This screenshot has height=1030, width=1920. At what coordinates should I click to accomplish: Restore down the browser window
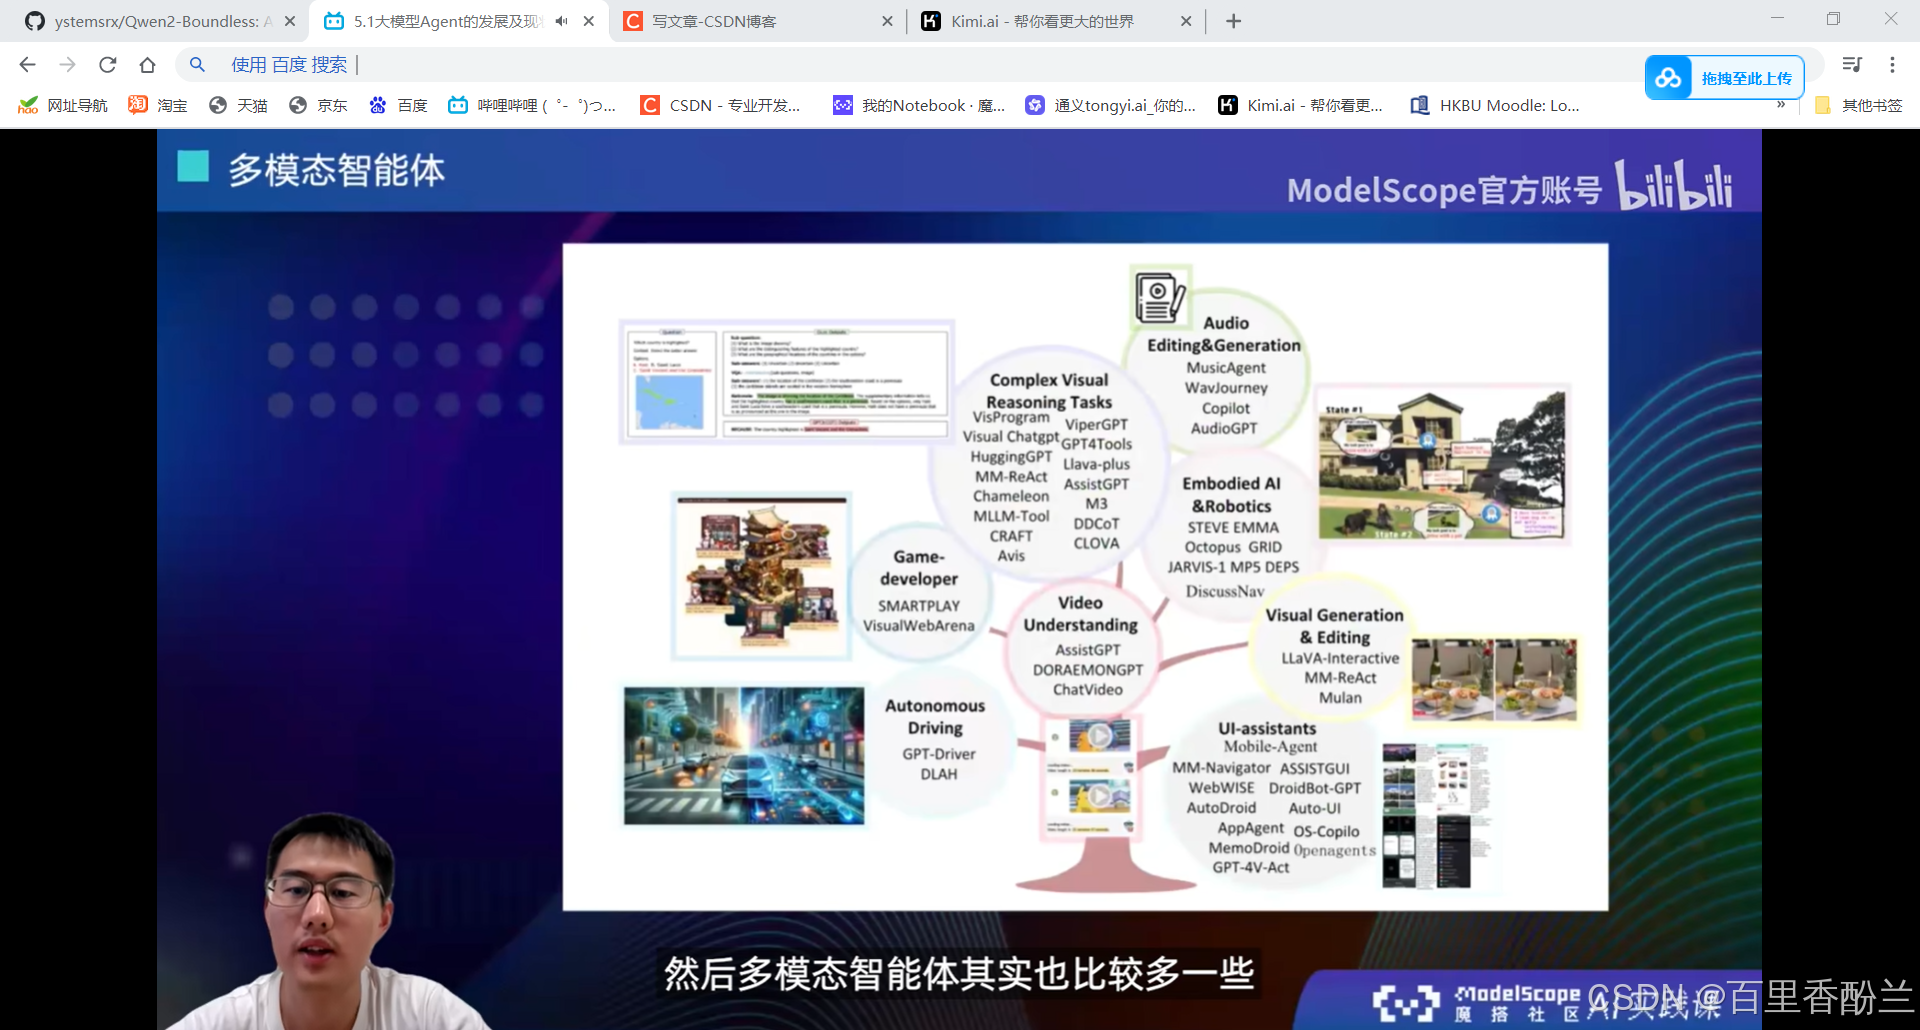tap(1833, 19)
